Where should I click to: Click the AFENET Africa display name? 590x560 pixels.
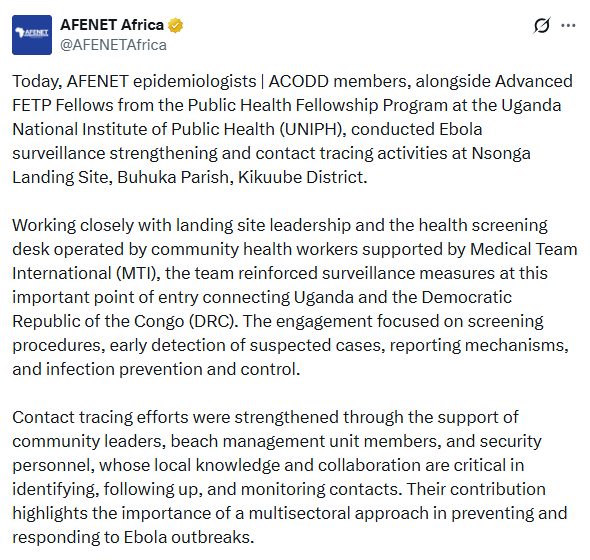click(x=112, y=25)
